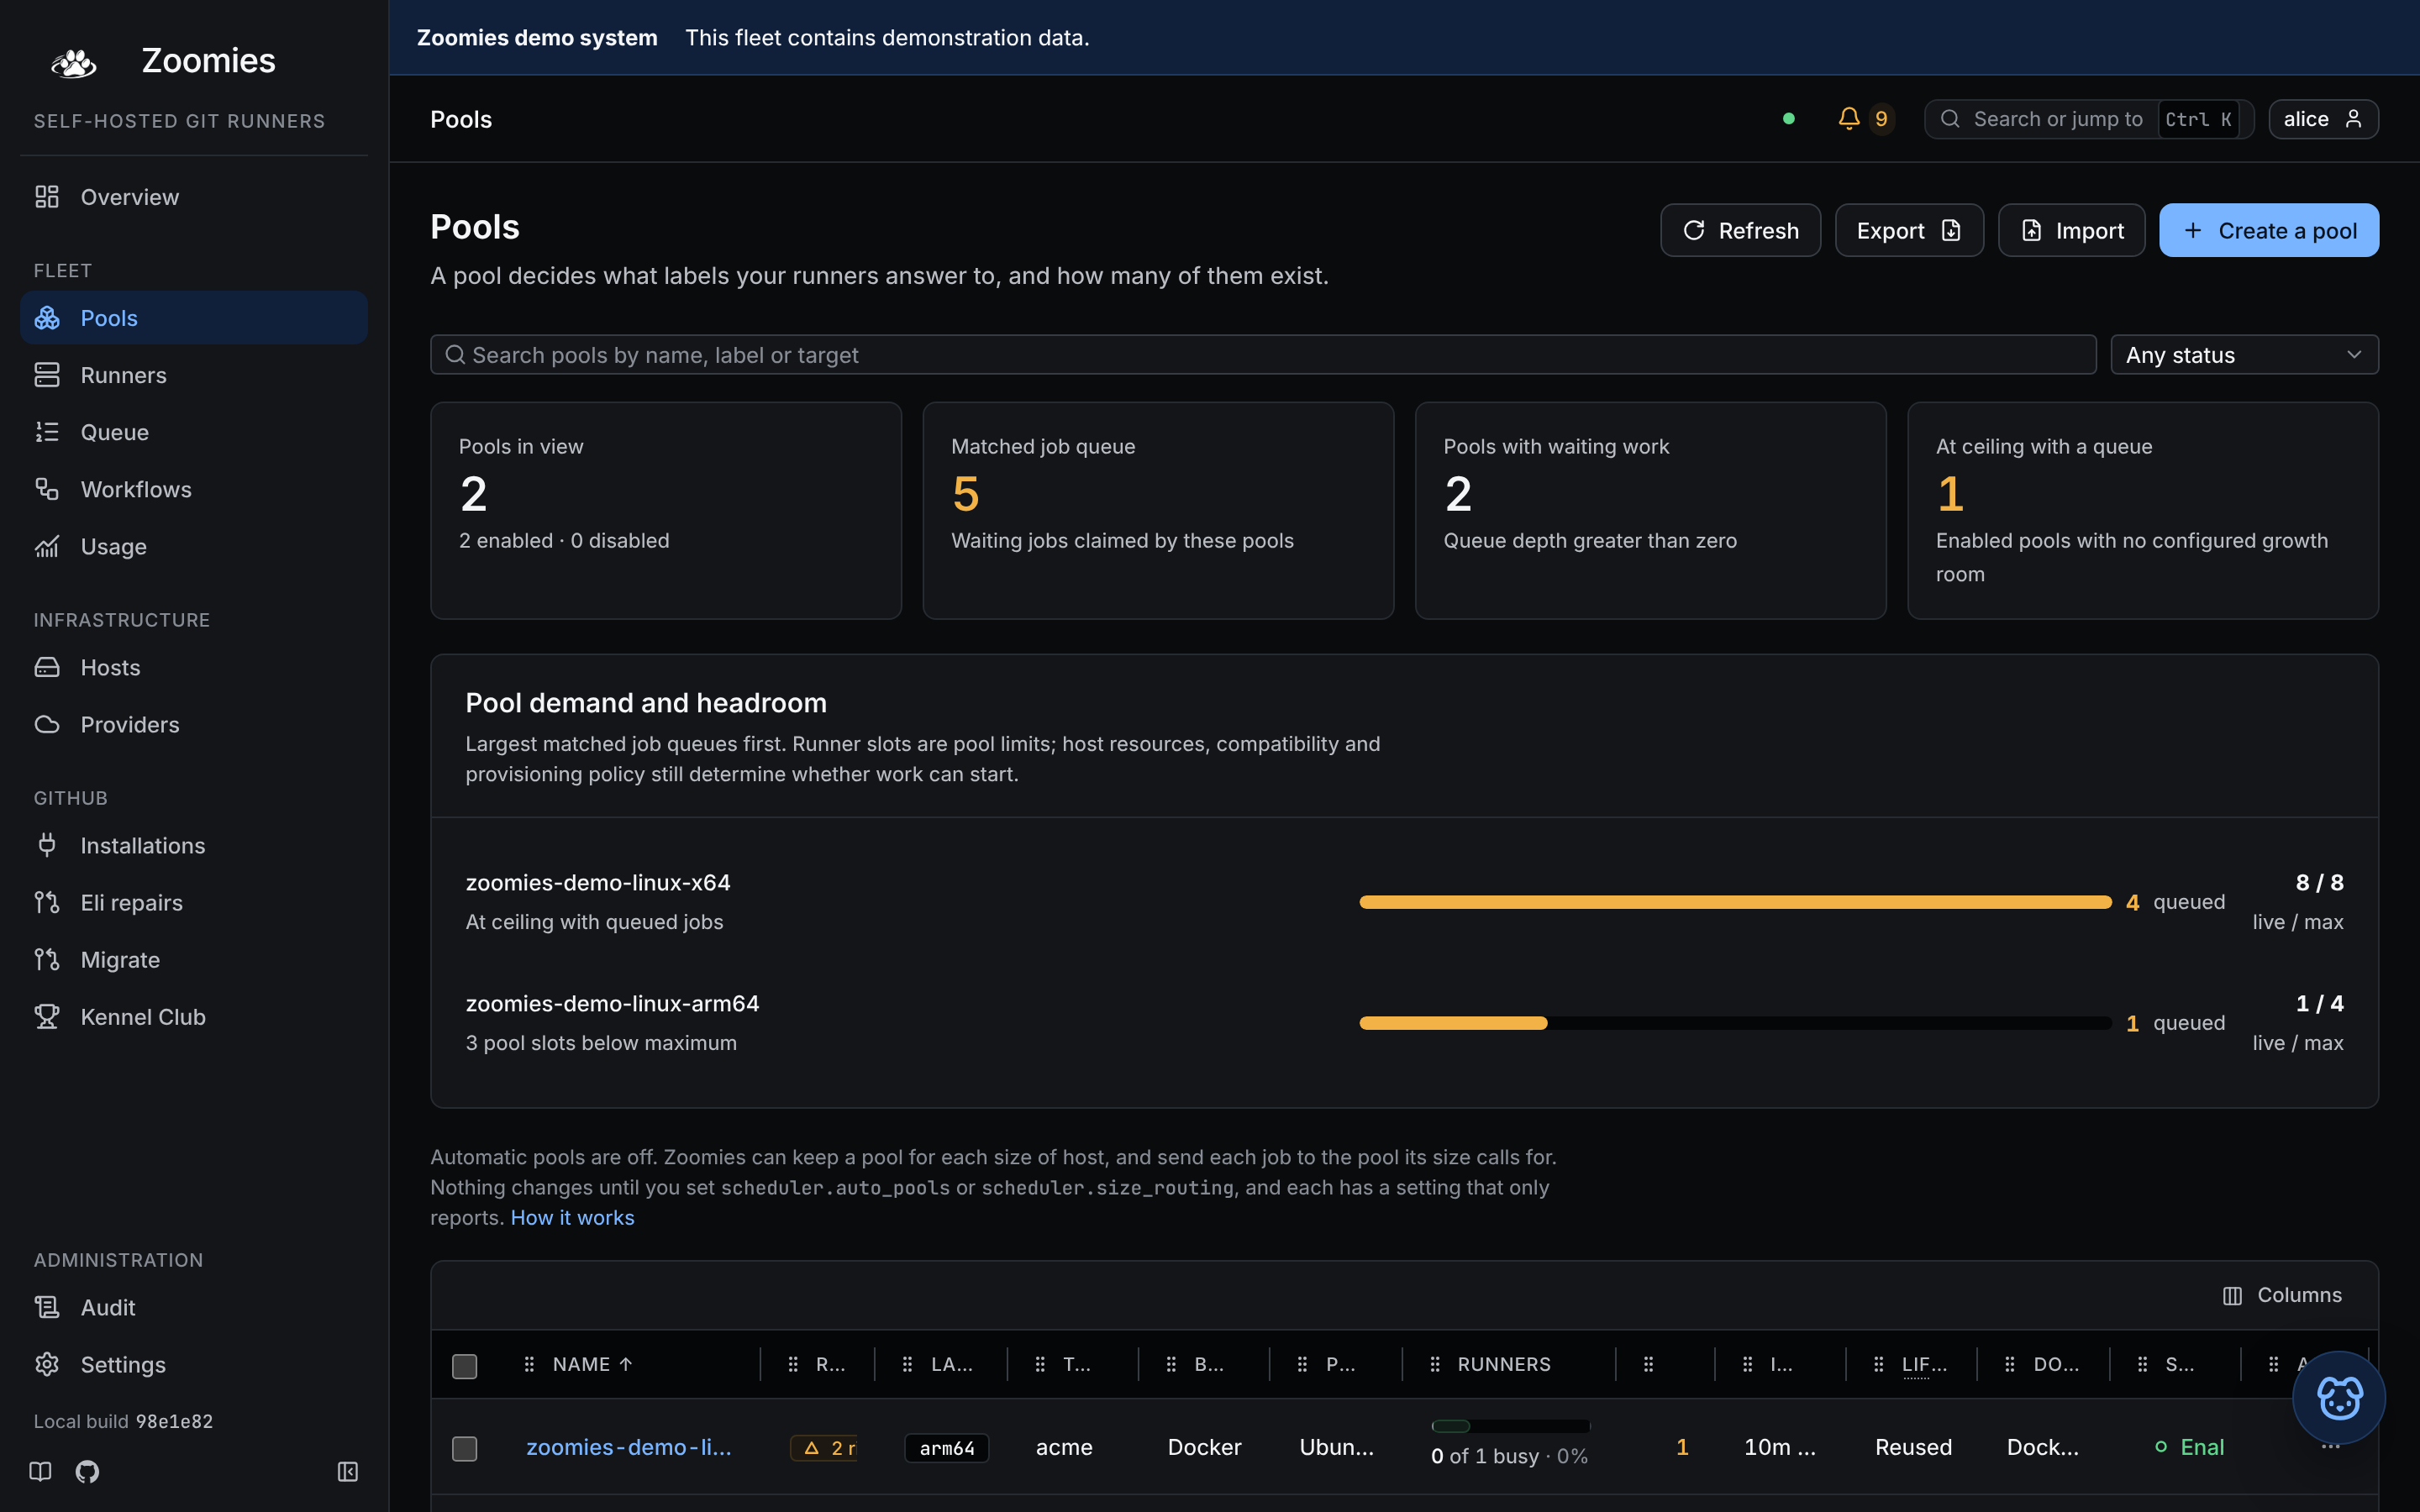Click the green connection status dot

(1789, 118)
